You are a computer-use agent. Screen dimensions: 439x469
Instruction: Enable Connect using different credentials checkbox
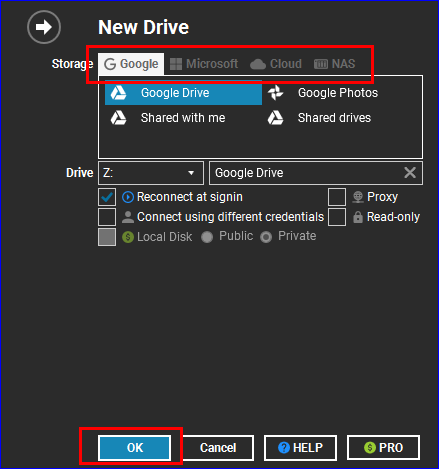pyautogui.click(x=107, y=217)
